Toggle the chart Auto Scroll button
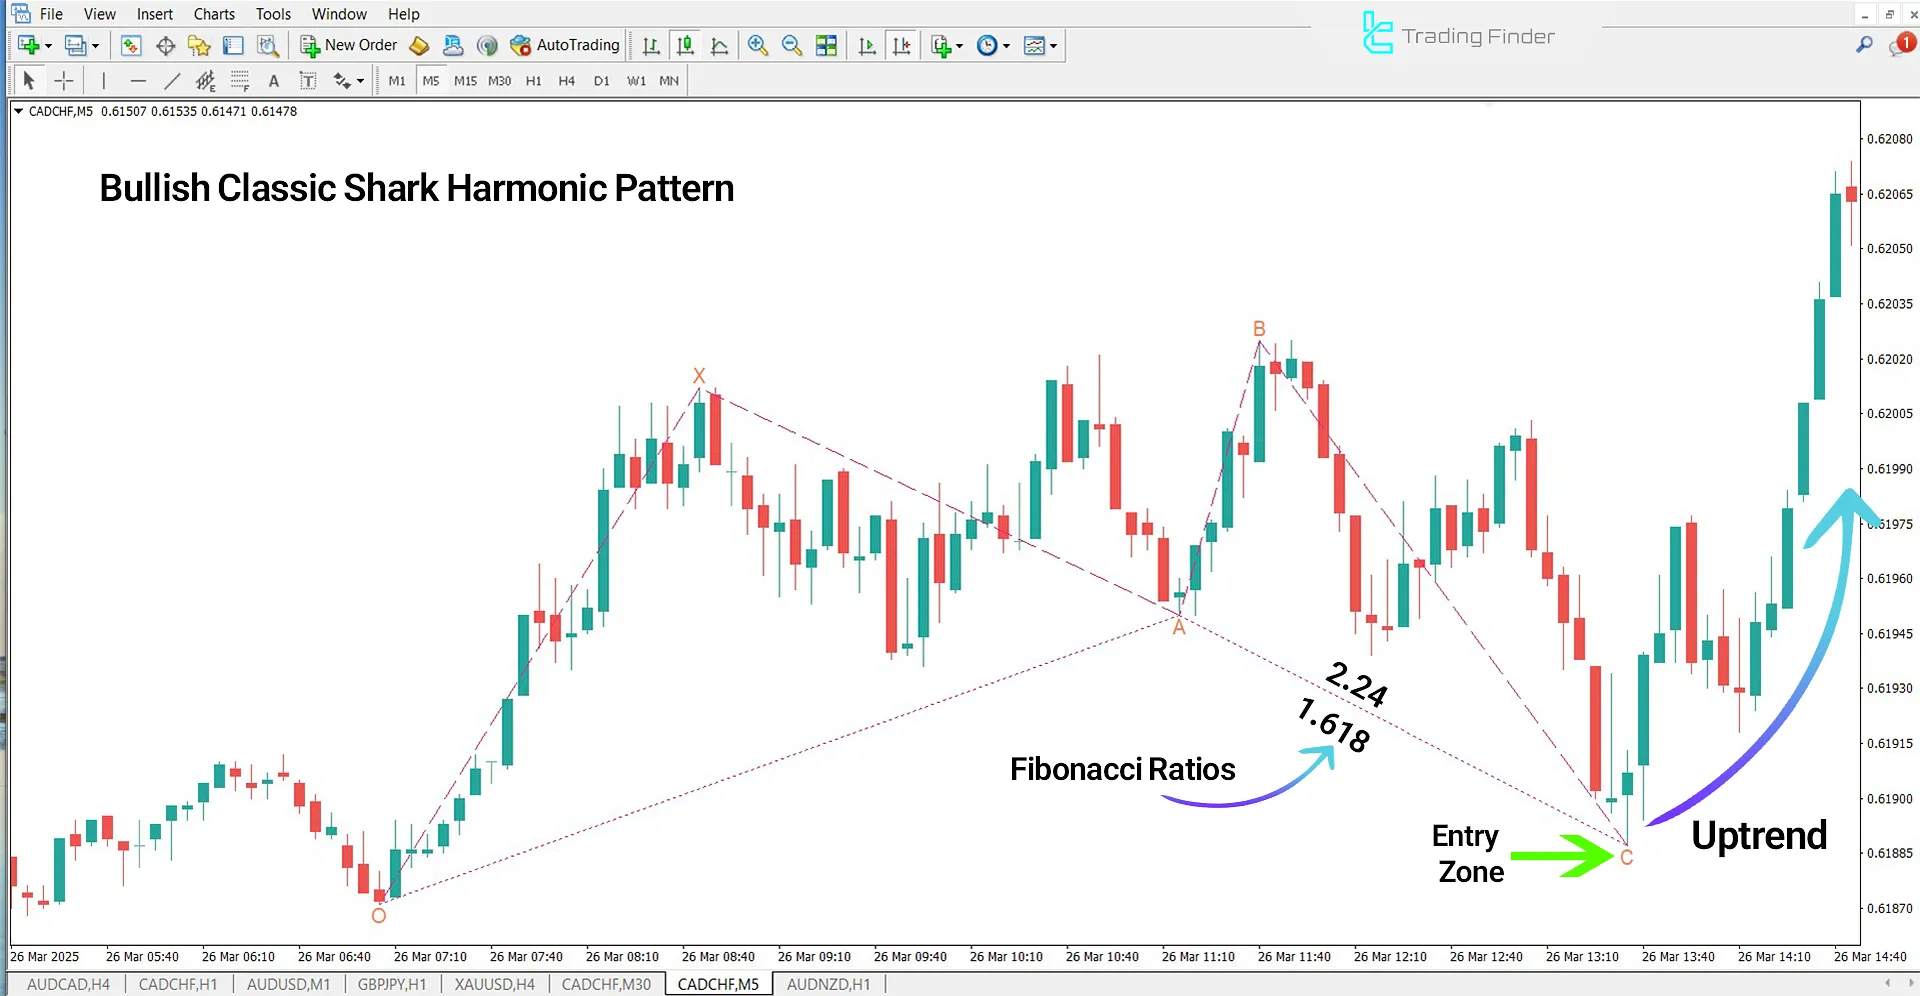This screenshot has width=1920, height=996. coord(867,46)
